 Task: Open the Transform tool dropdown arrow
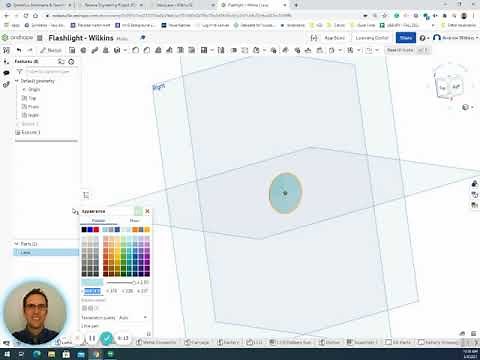[264, 50]
